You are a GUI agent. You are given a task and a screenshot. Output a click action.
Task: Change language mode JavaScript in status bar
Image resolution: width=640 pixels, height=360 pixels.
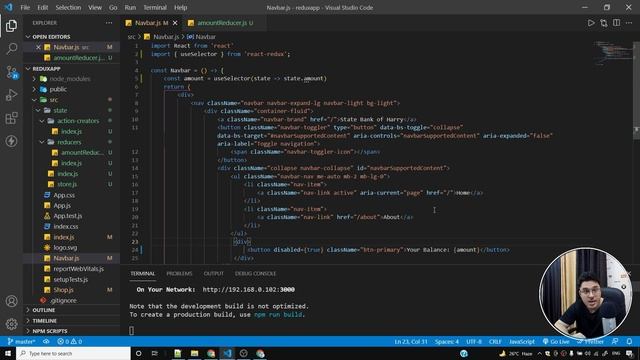[x=522, y=341]
